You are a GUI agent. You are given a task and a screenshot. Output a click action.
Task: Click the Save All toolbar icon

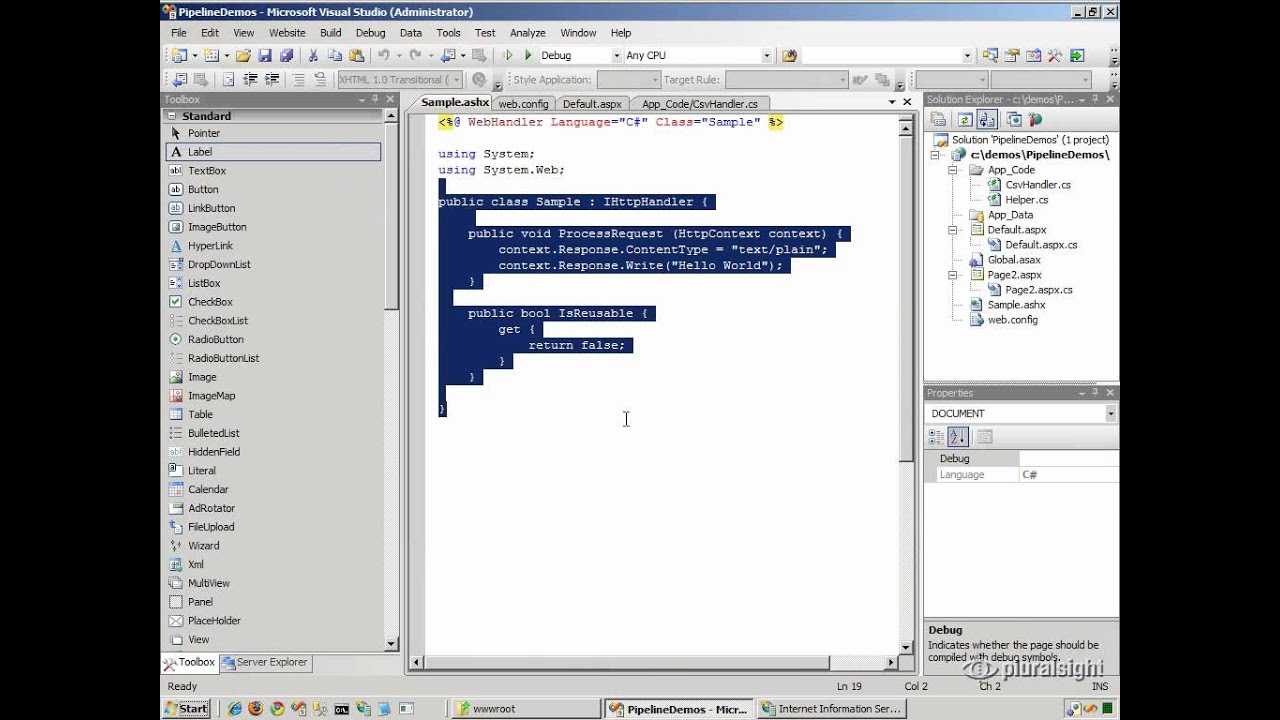(x=286, y=56)
